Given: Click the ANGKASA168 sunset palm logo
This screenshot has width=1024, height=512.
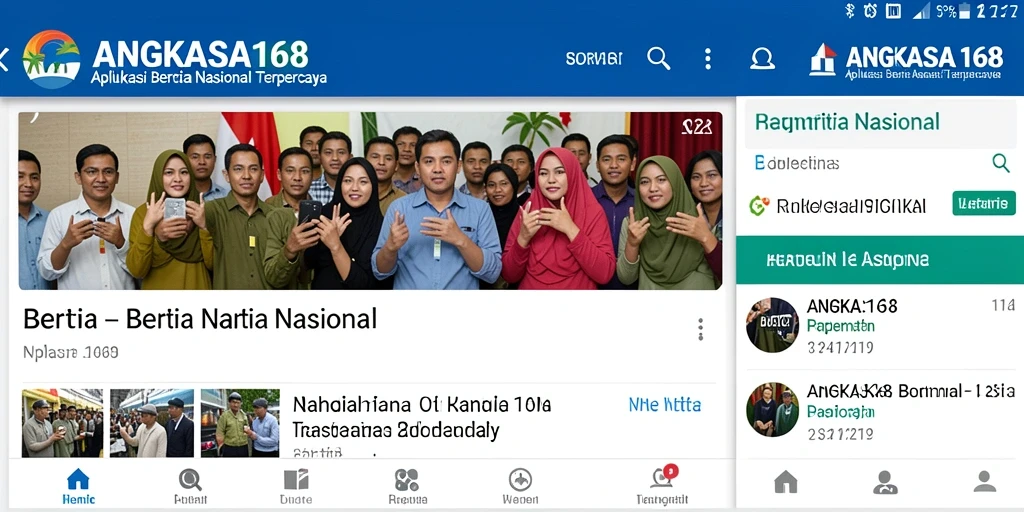Looking at the screenshot, I should (x=52, y=59).
